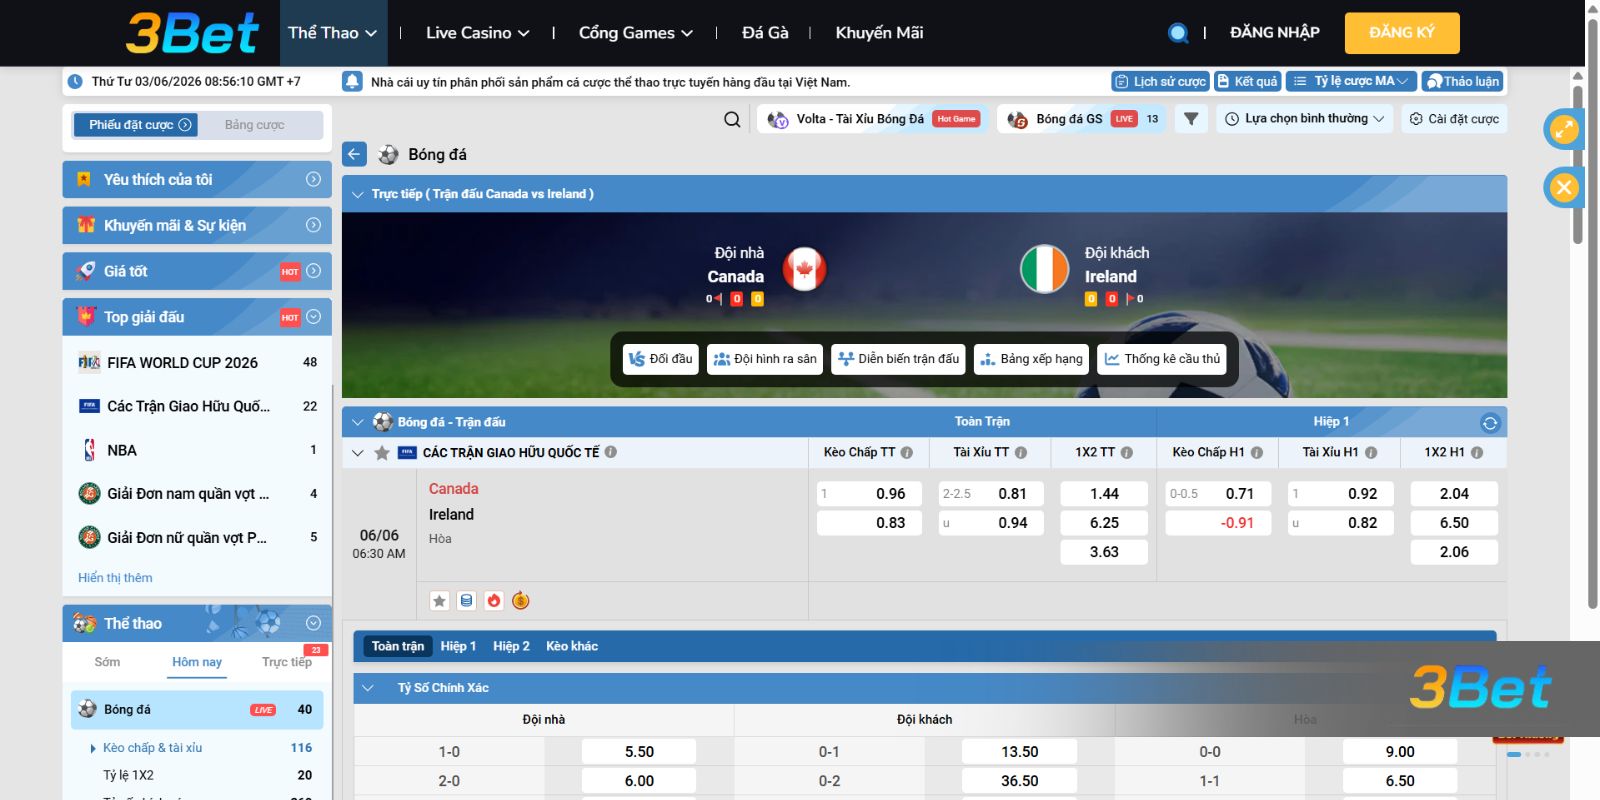Collapse the Tỷ Số Chính Xác section
1600x800 pixels.
click(x=367, y=688)
